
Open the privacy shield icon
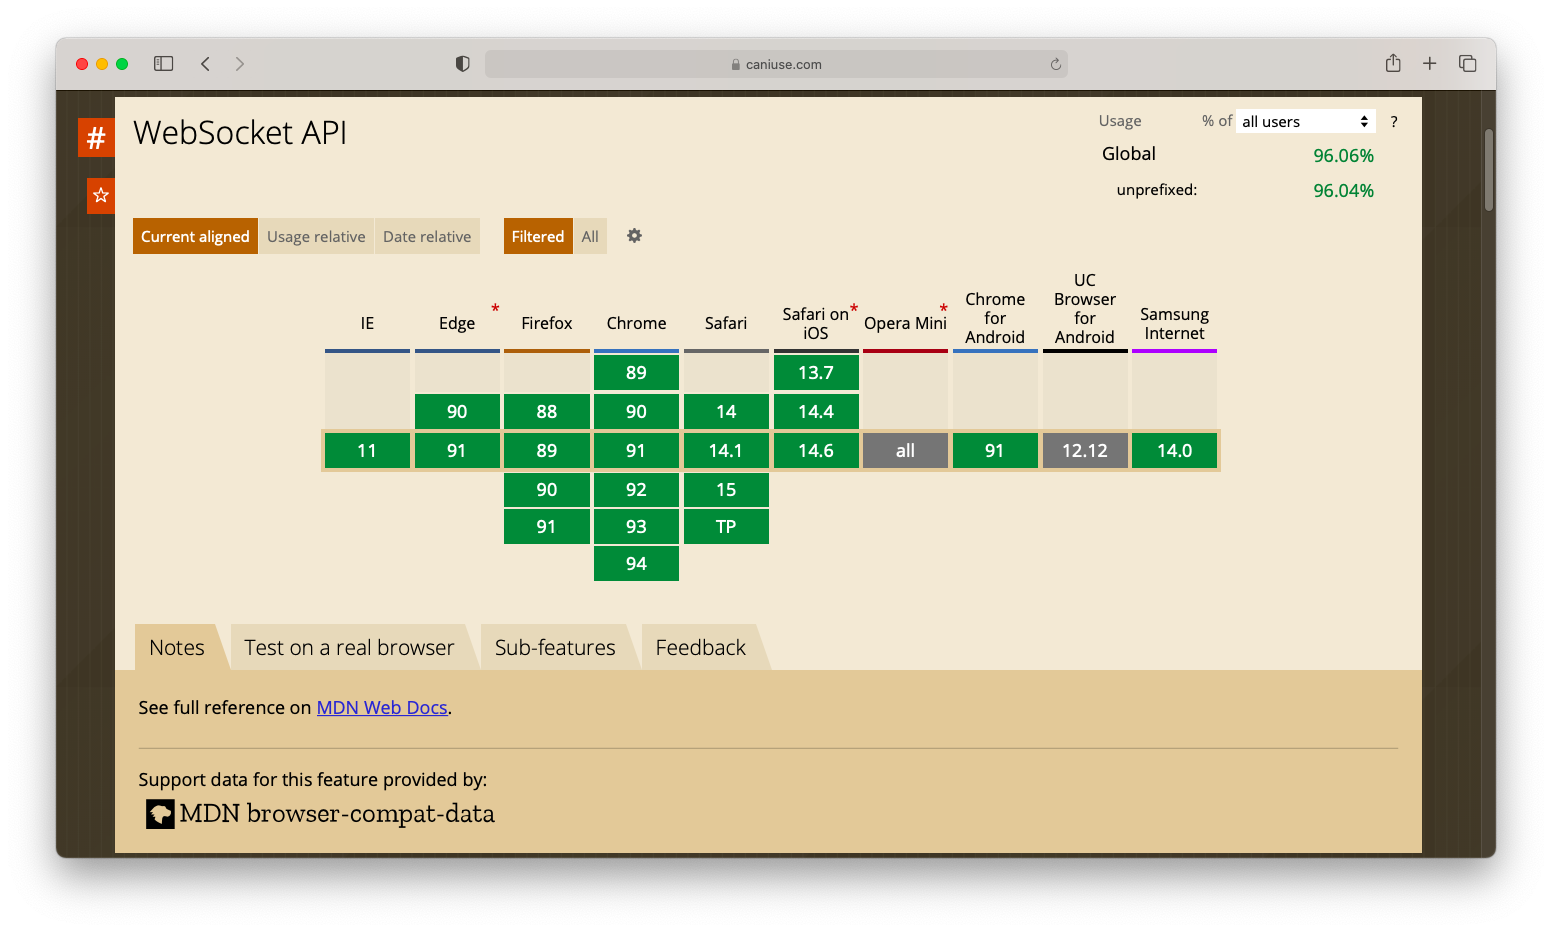click(x=462, y=64)
